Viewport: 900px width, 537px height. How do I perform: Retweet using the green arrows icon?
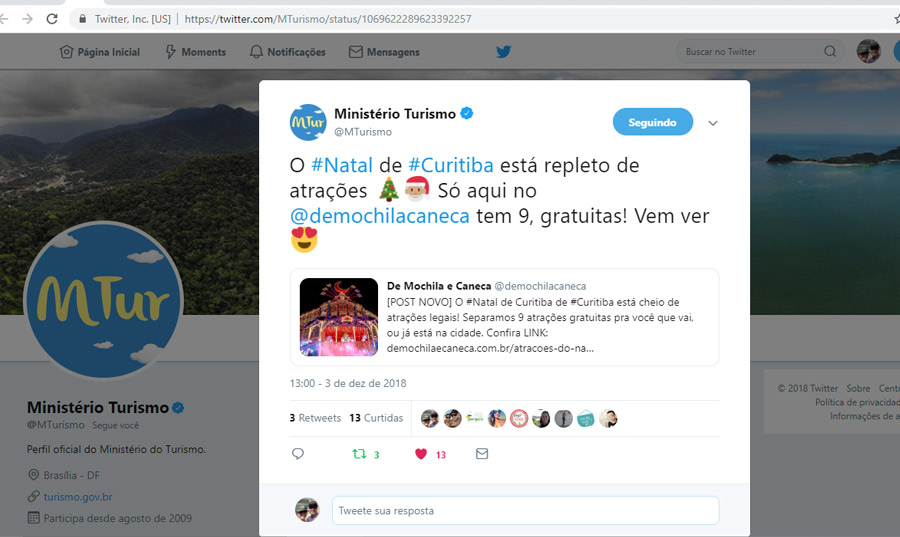359,454
